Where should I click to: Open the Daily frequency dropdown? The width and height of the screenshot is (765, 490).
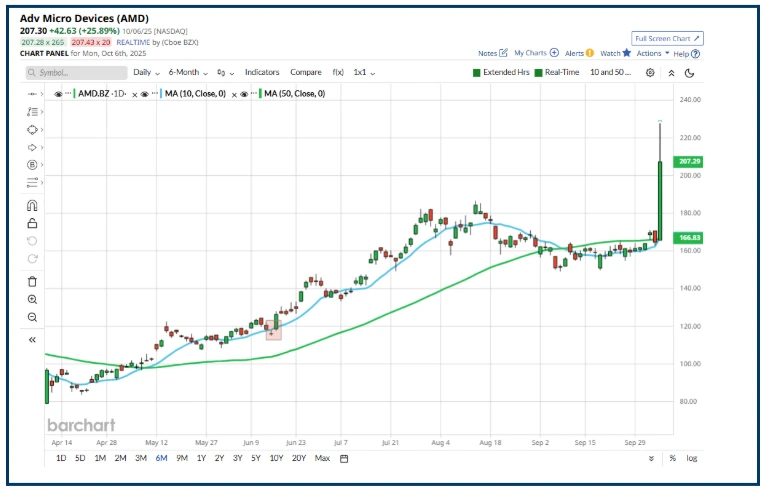(x=146, y=73)
